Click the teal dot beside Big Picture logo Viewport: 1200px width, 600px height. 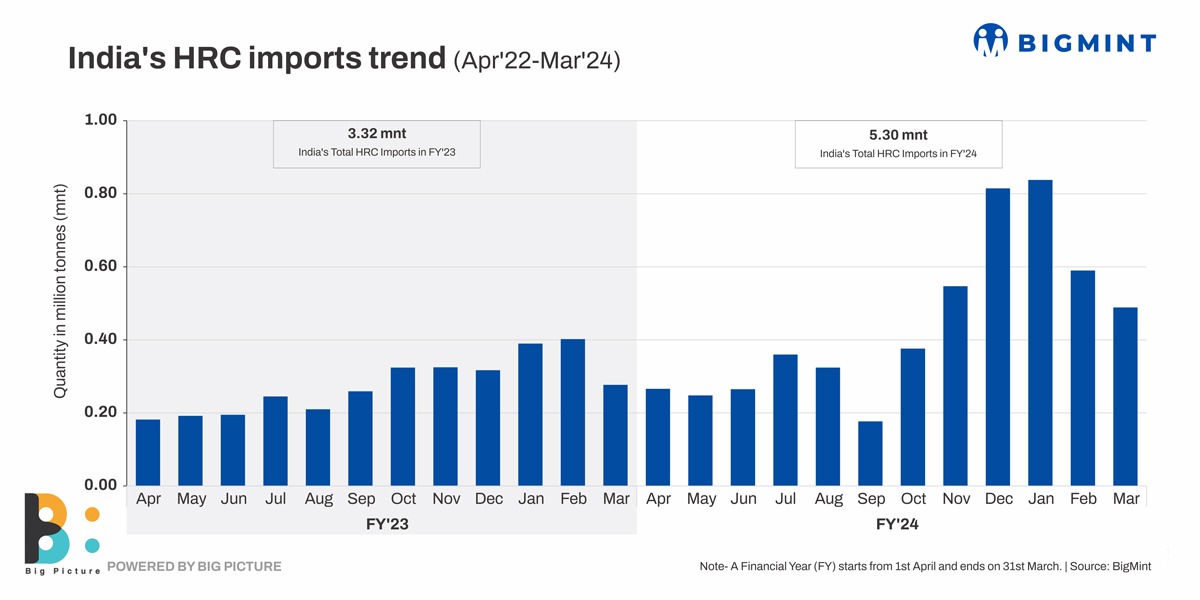tap(92, 546)
